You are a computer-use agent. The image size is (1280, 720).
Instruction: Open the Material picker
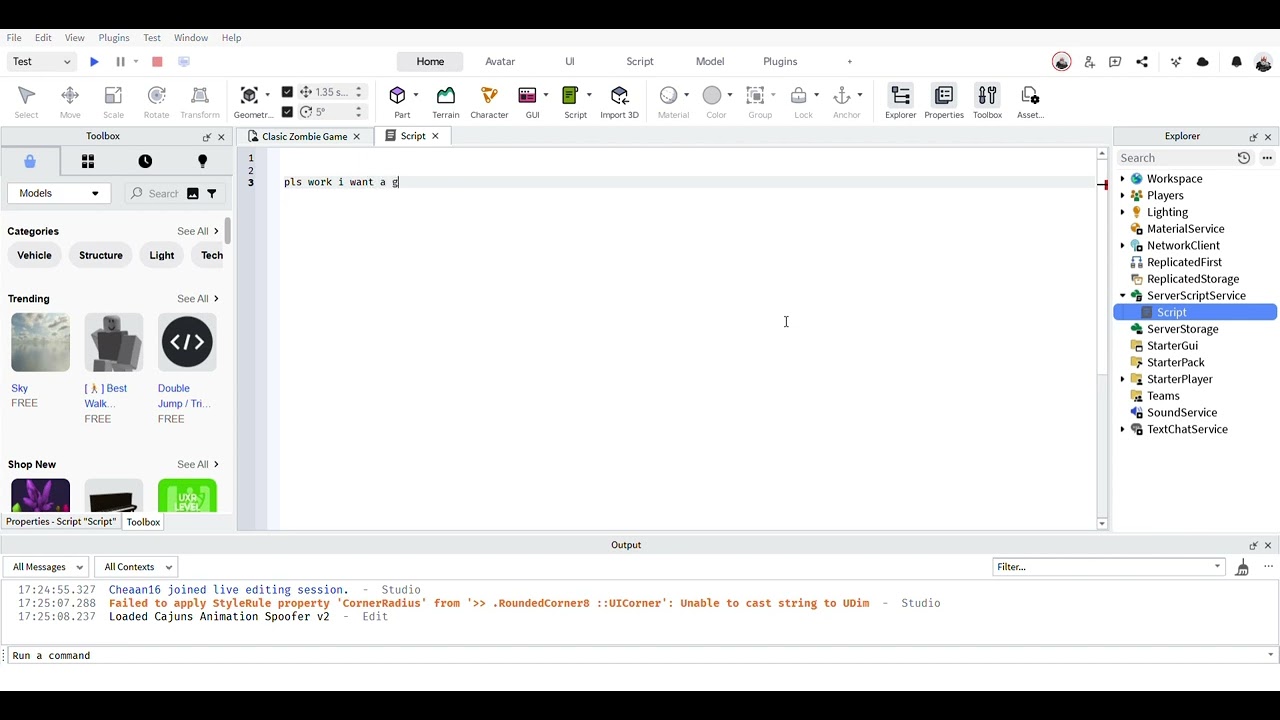point(671,102)
